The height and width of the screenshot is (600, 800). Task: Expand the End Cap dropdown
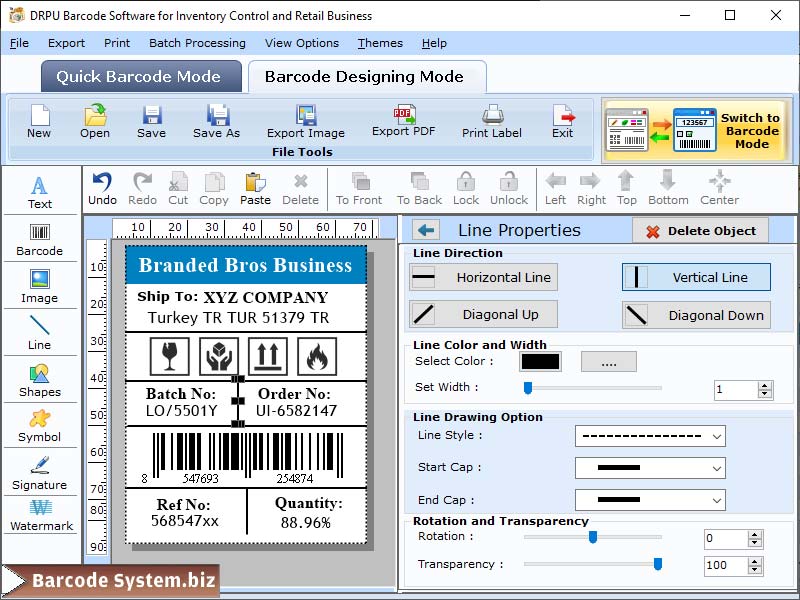tap(716, 500)
